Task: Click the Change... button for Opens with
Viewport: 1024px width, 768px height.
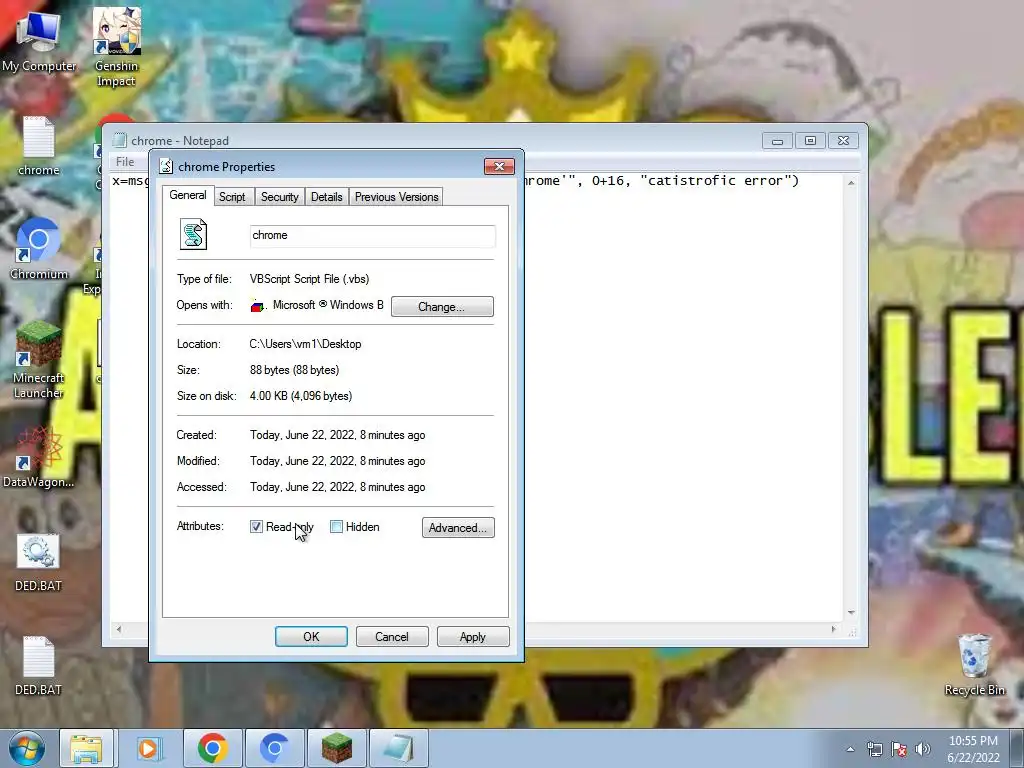Action: [x=442, y=306]
